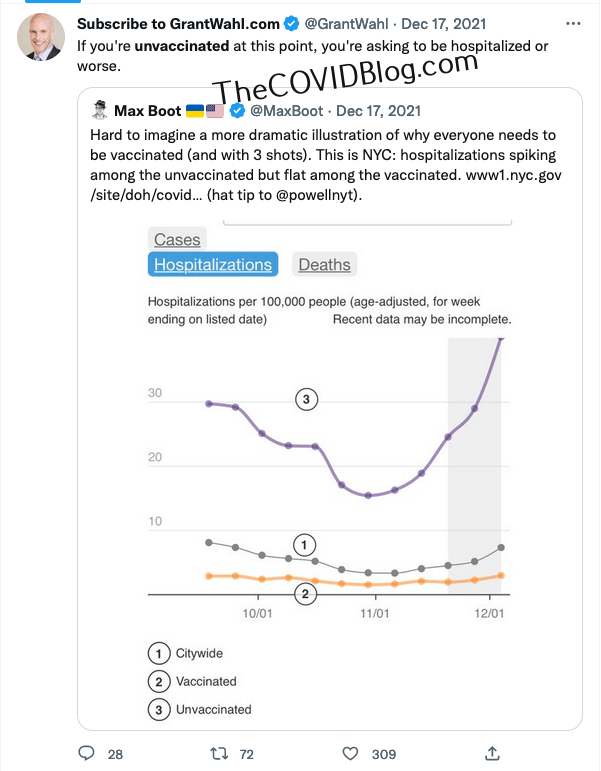Screen dimensions: 601x771
Task: Click the reply speech bubble icon
Action: (86, 753)
